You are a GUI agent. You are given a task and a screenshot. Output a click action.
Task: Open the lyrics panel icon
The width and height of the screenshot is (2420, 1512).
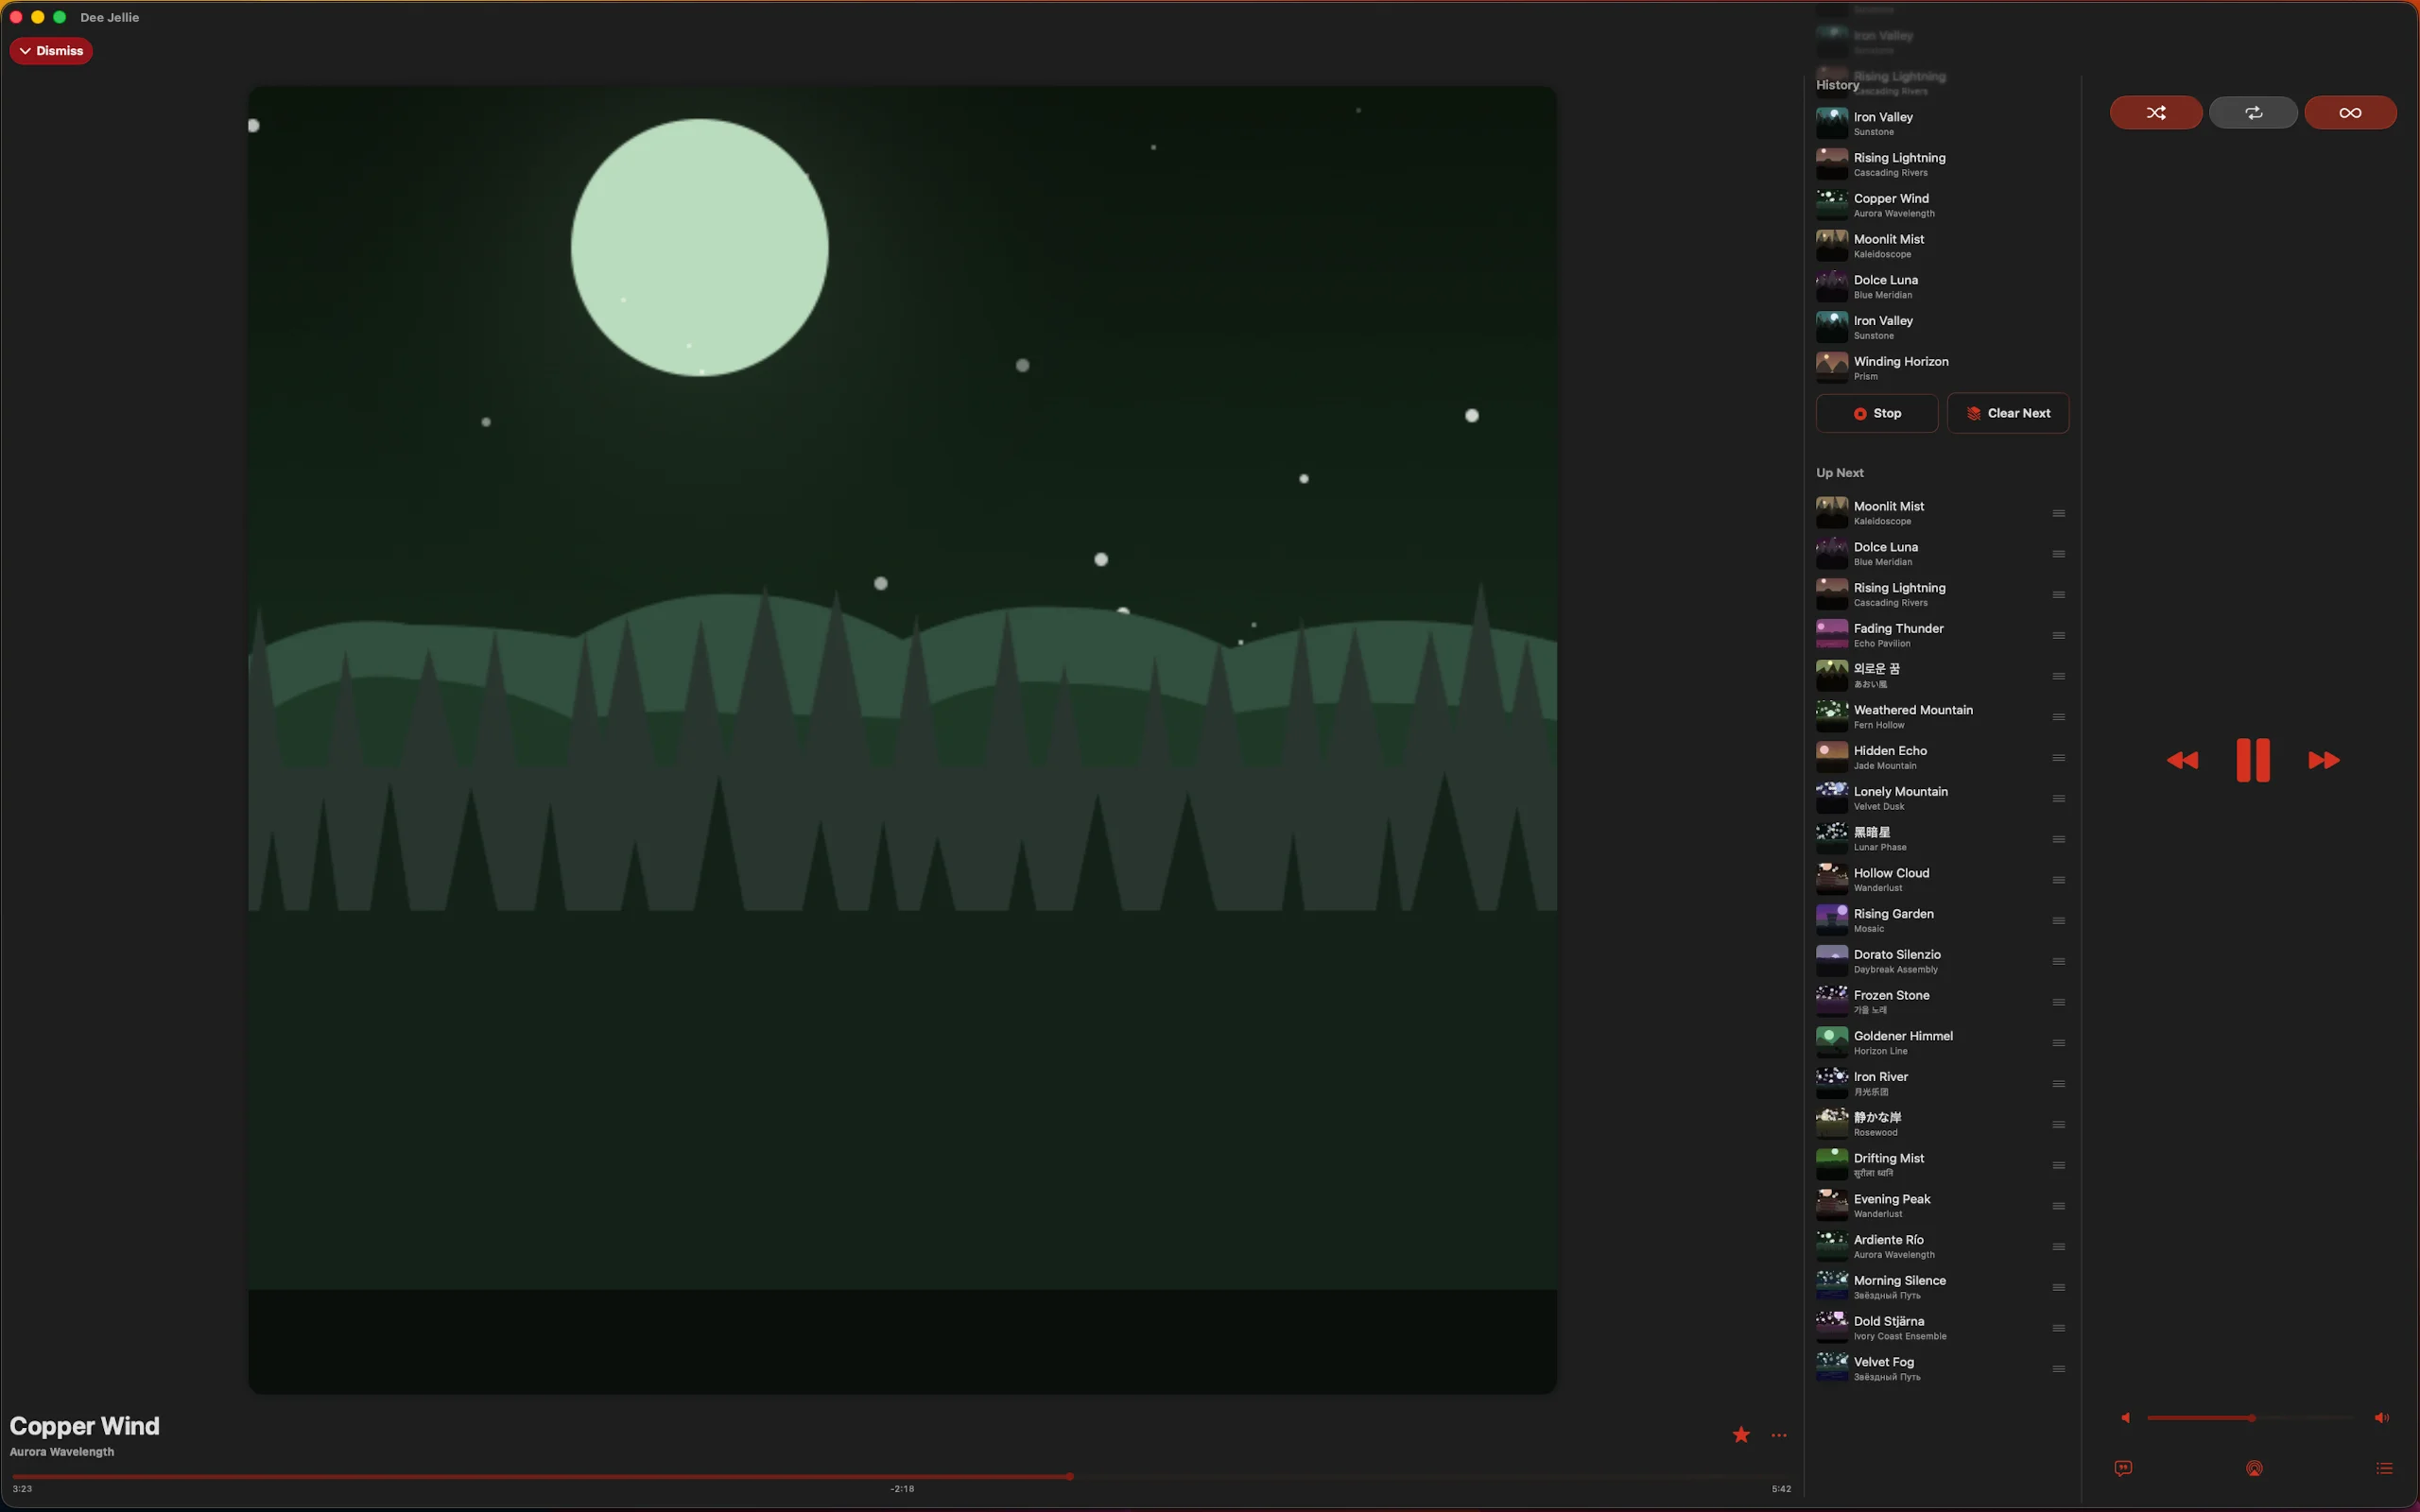pyautogui.click(x=2123, y=1468)
